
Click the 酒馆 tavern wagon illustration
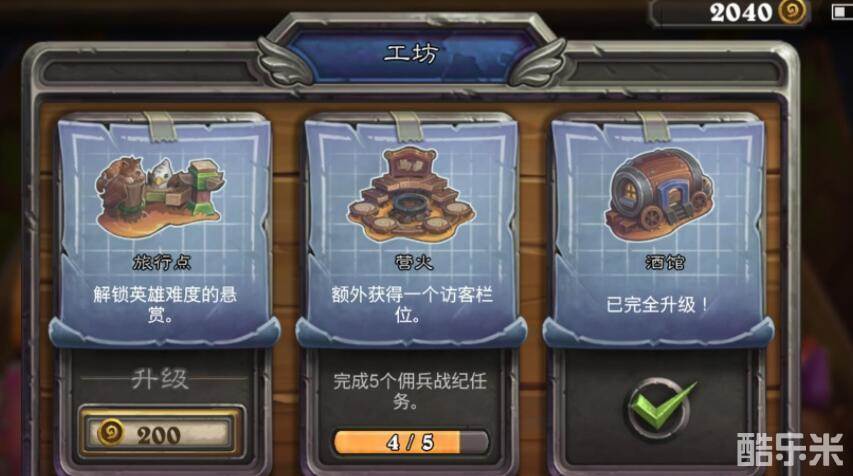[x=659, y=194]
